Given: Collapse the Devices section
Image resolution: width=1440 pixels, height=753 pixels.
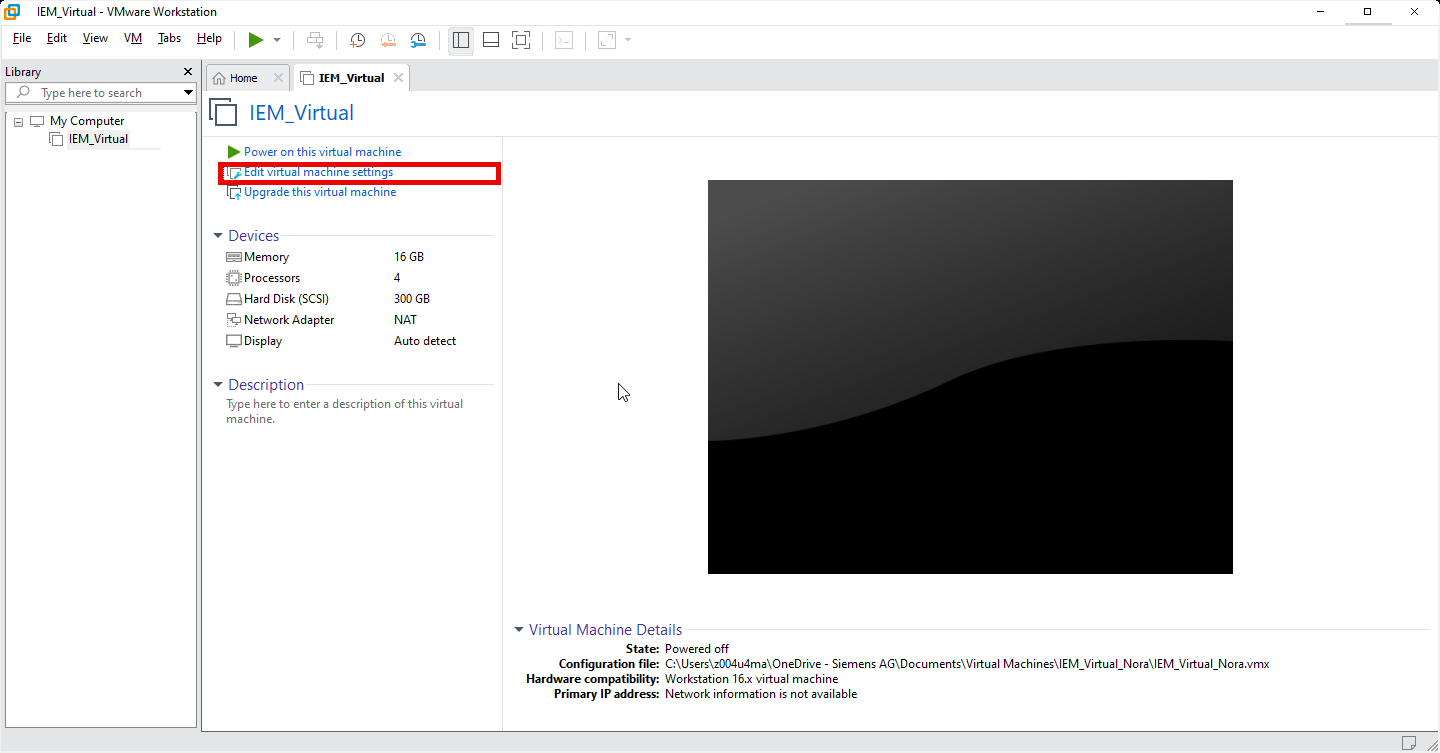Looking at the screenshot, I should point(218,235).
